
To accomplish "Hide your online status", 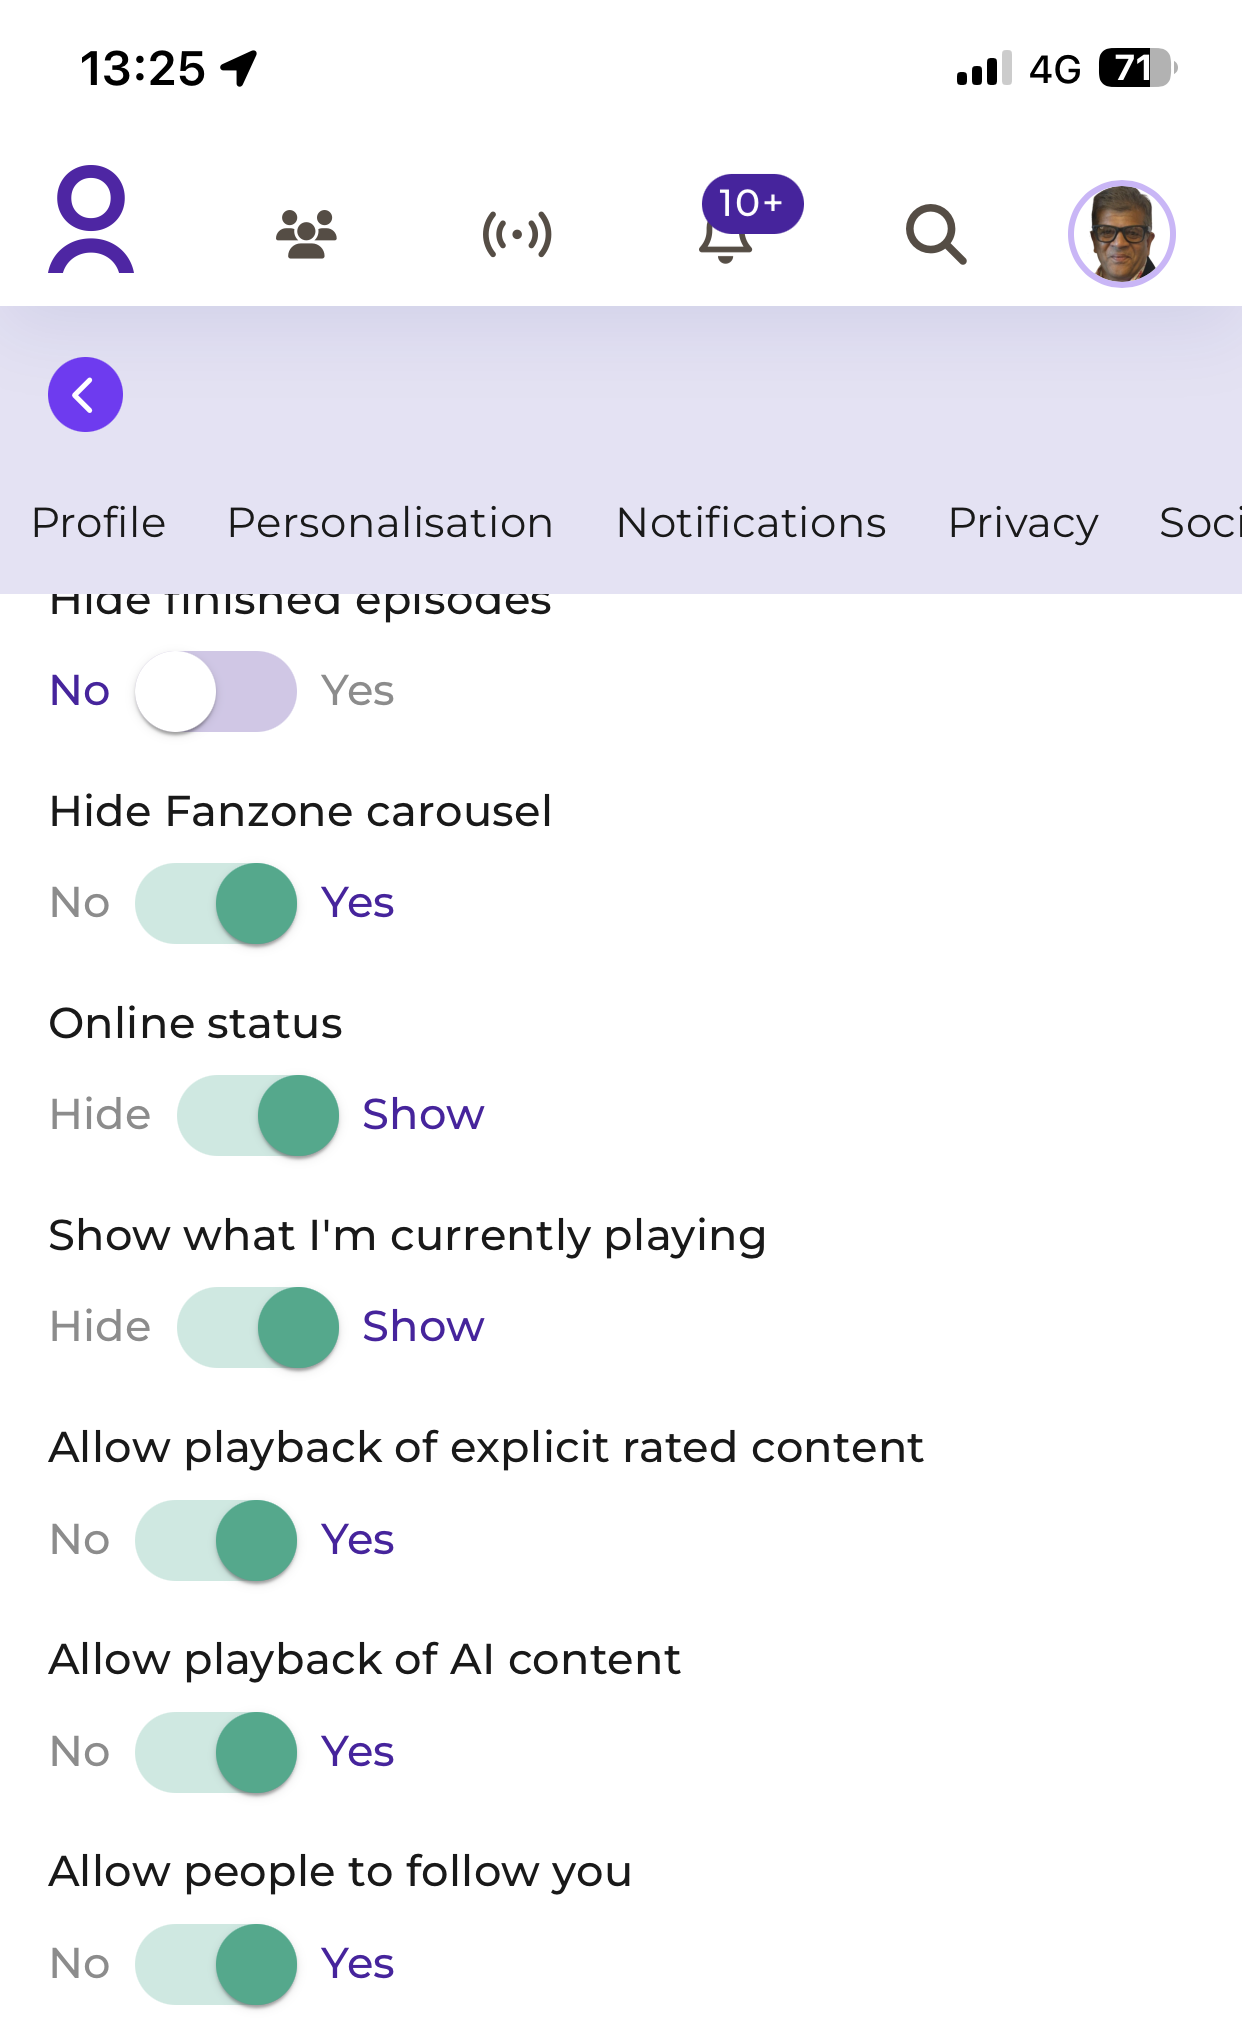I will tap(258, 1114).
